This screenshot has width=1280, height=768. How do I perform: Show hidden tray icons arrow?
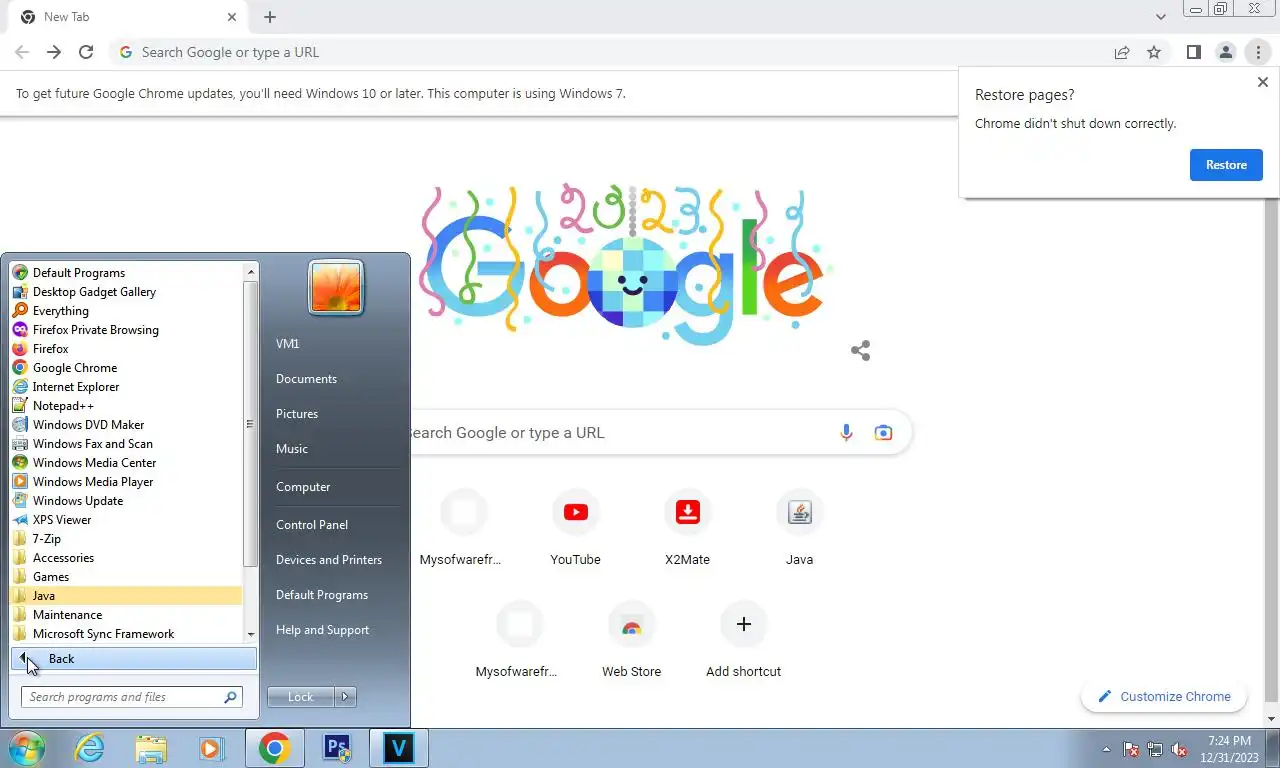1107,749
